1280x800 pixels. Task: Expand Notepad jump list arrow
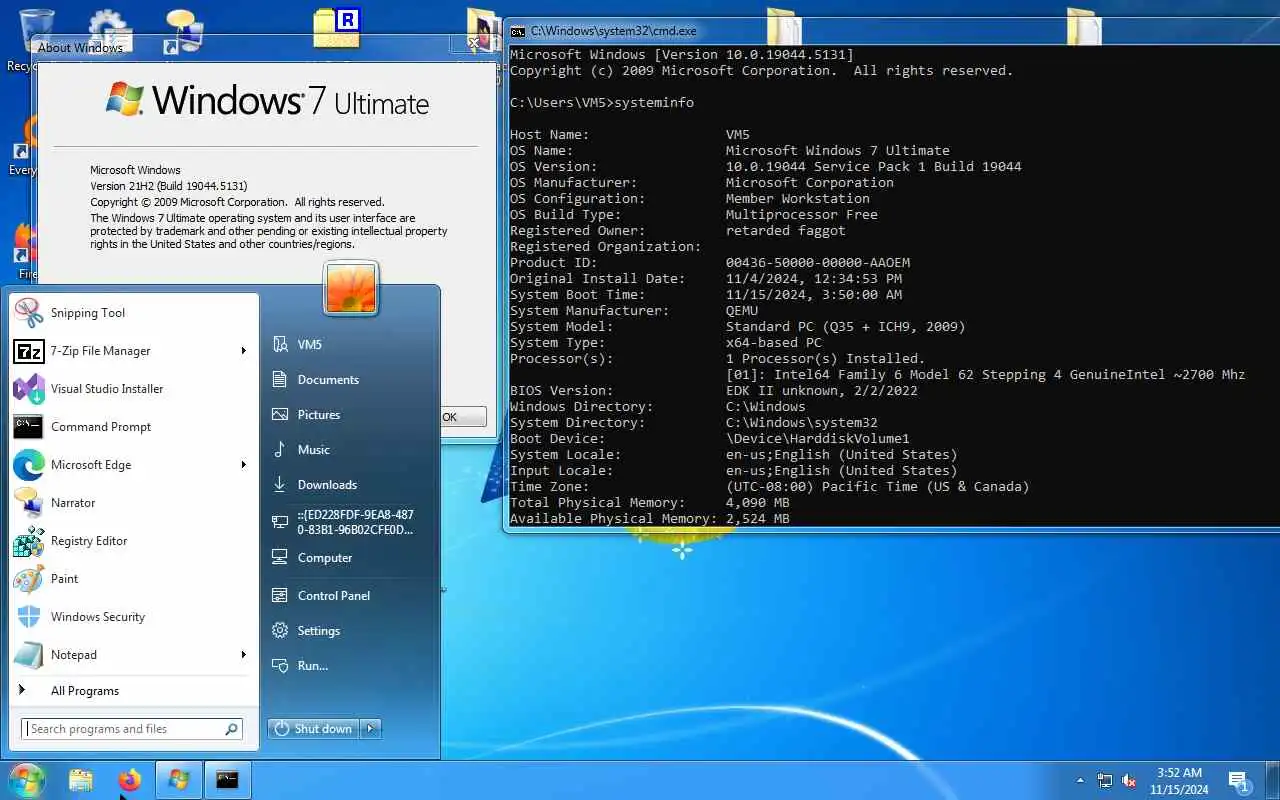click(x=244, y=655)
